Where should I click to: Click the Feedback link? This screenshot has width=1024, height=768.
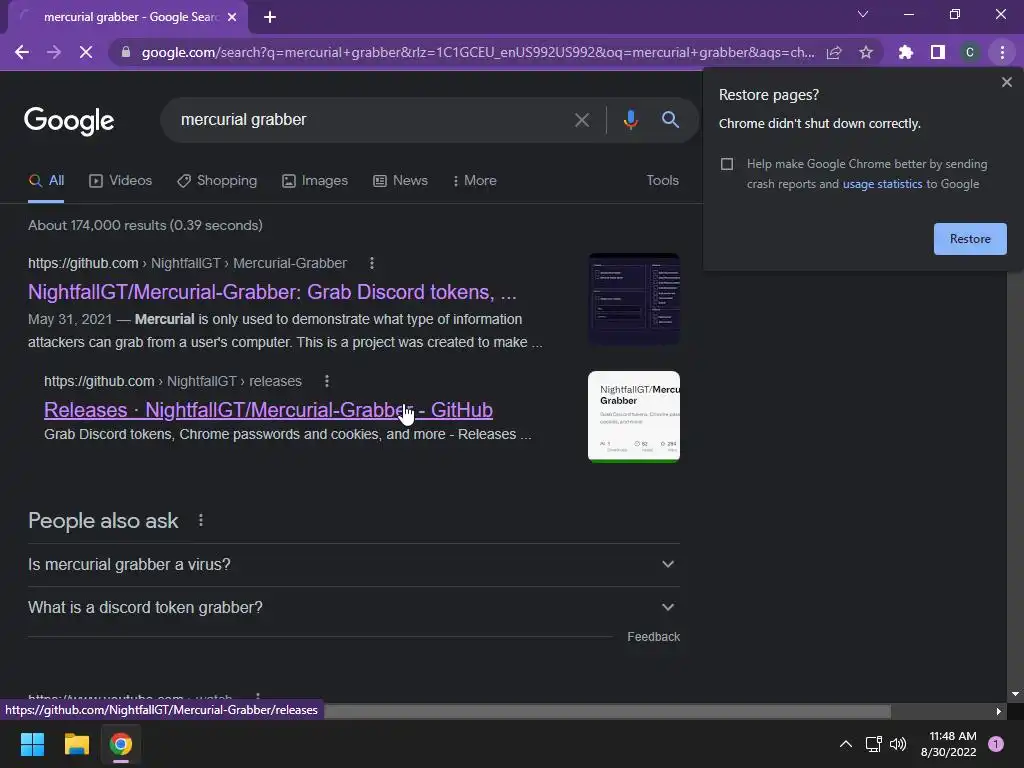(654, 637)
